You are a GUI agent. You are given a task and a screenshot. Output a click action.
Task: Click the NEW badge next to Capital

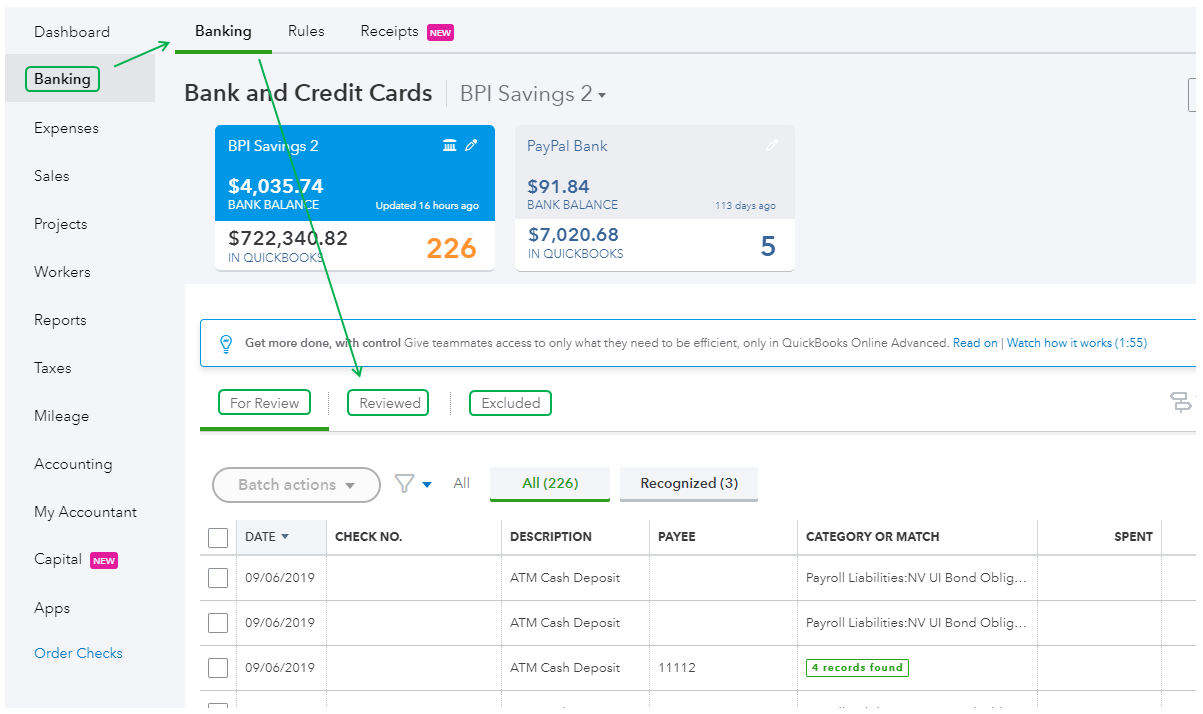click(x=104, y=560)
